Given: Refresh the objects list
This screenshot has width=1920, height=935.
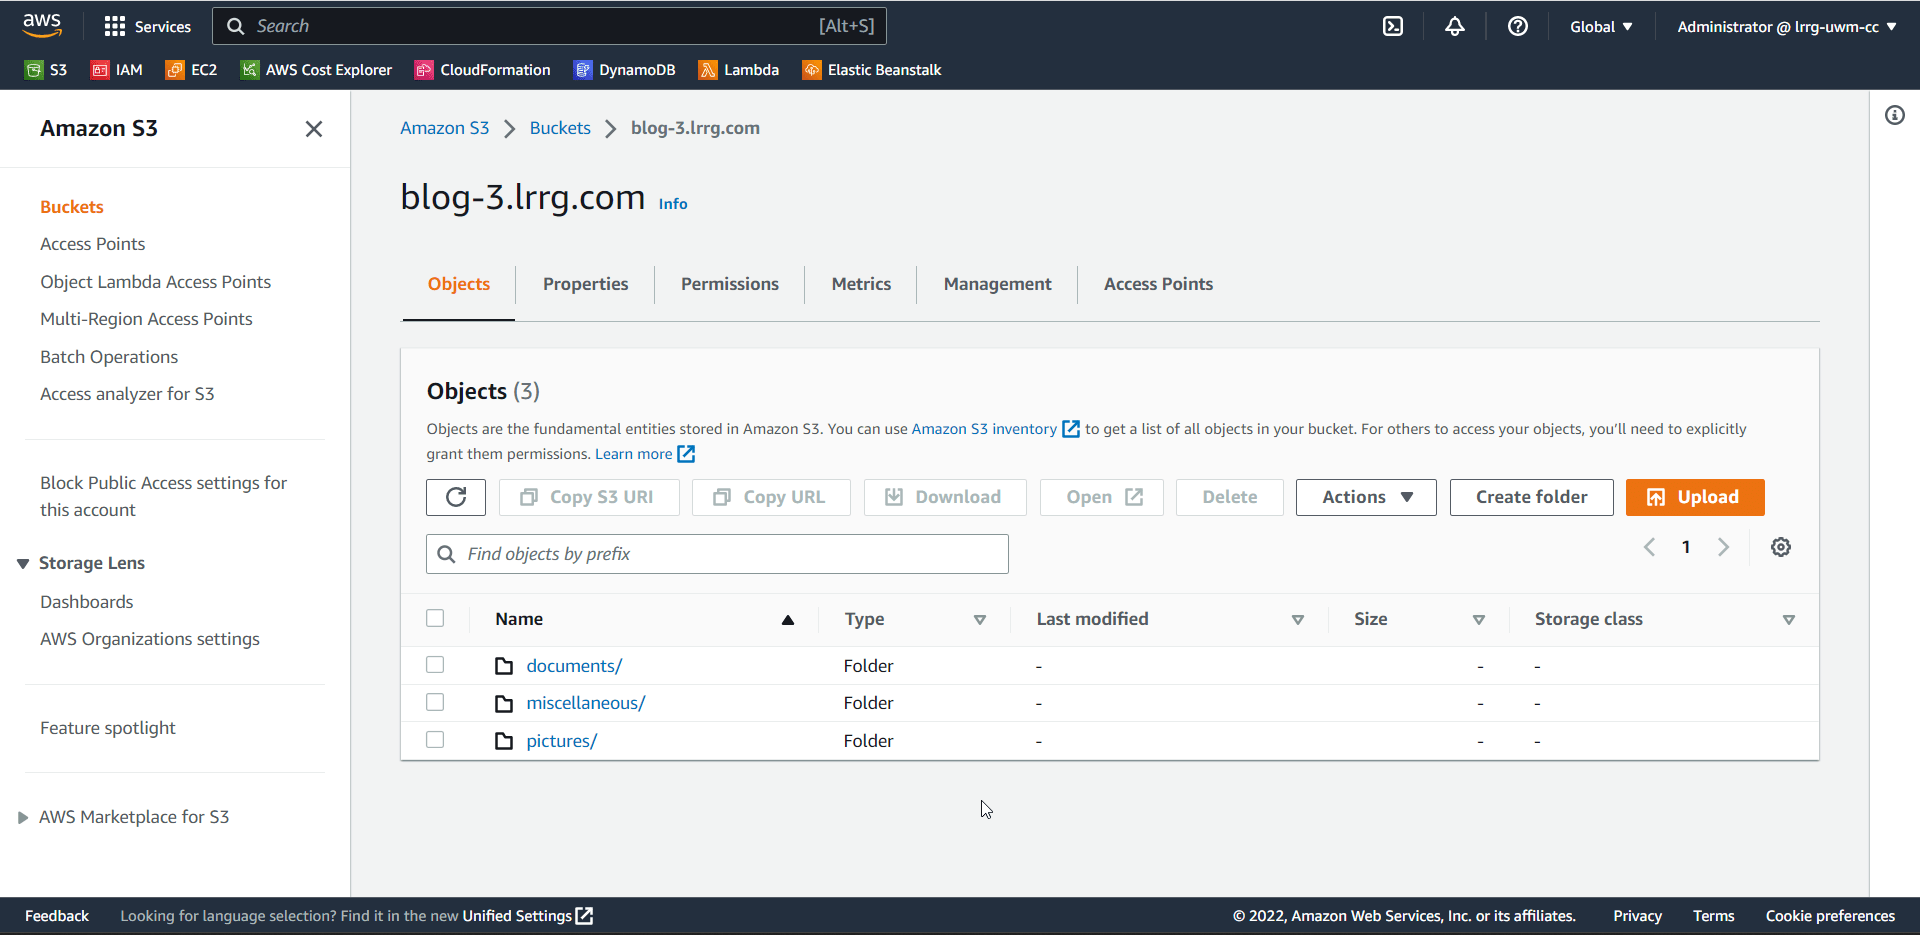Looking at the screenshot, I should [x=456, y=497].
